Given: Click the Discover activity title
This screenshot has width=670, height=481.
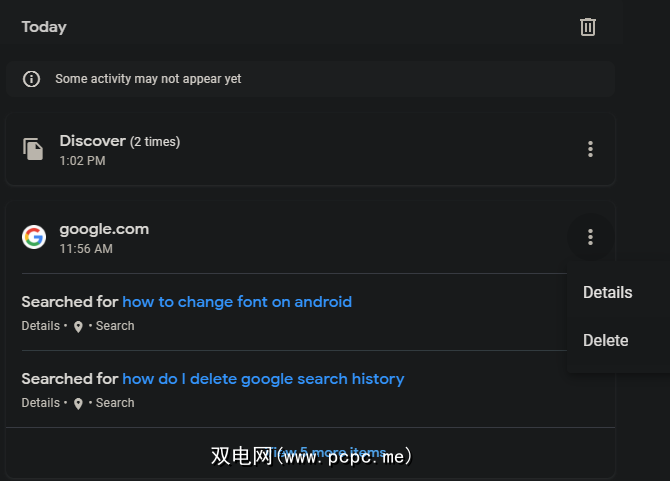Looking at the screenshot, I should click(92, 141).
